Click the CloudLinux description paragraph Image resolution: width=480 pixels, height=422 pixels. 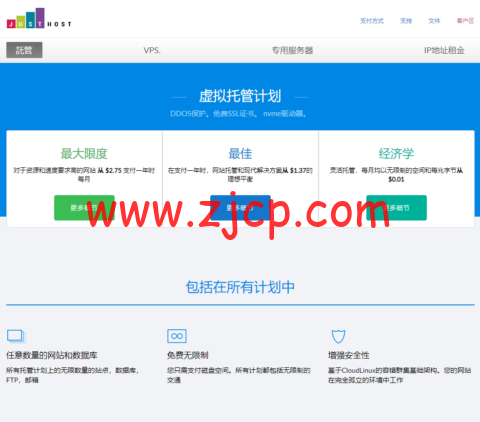point(399,375)
